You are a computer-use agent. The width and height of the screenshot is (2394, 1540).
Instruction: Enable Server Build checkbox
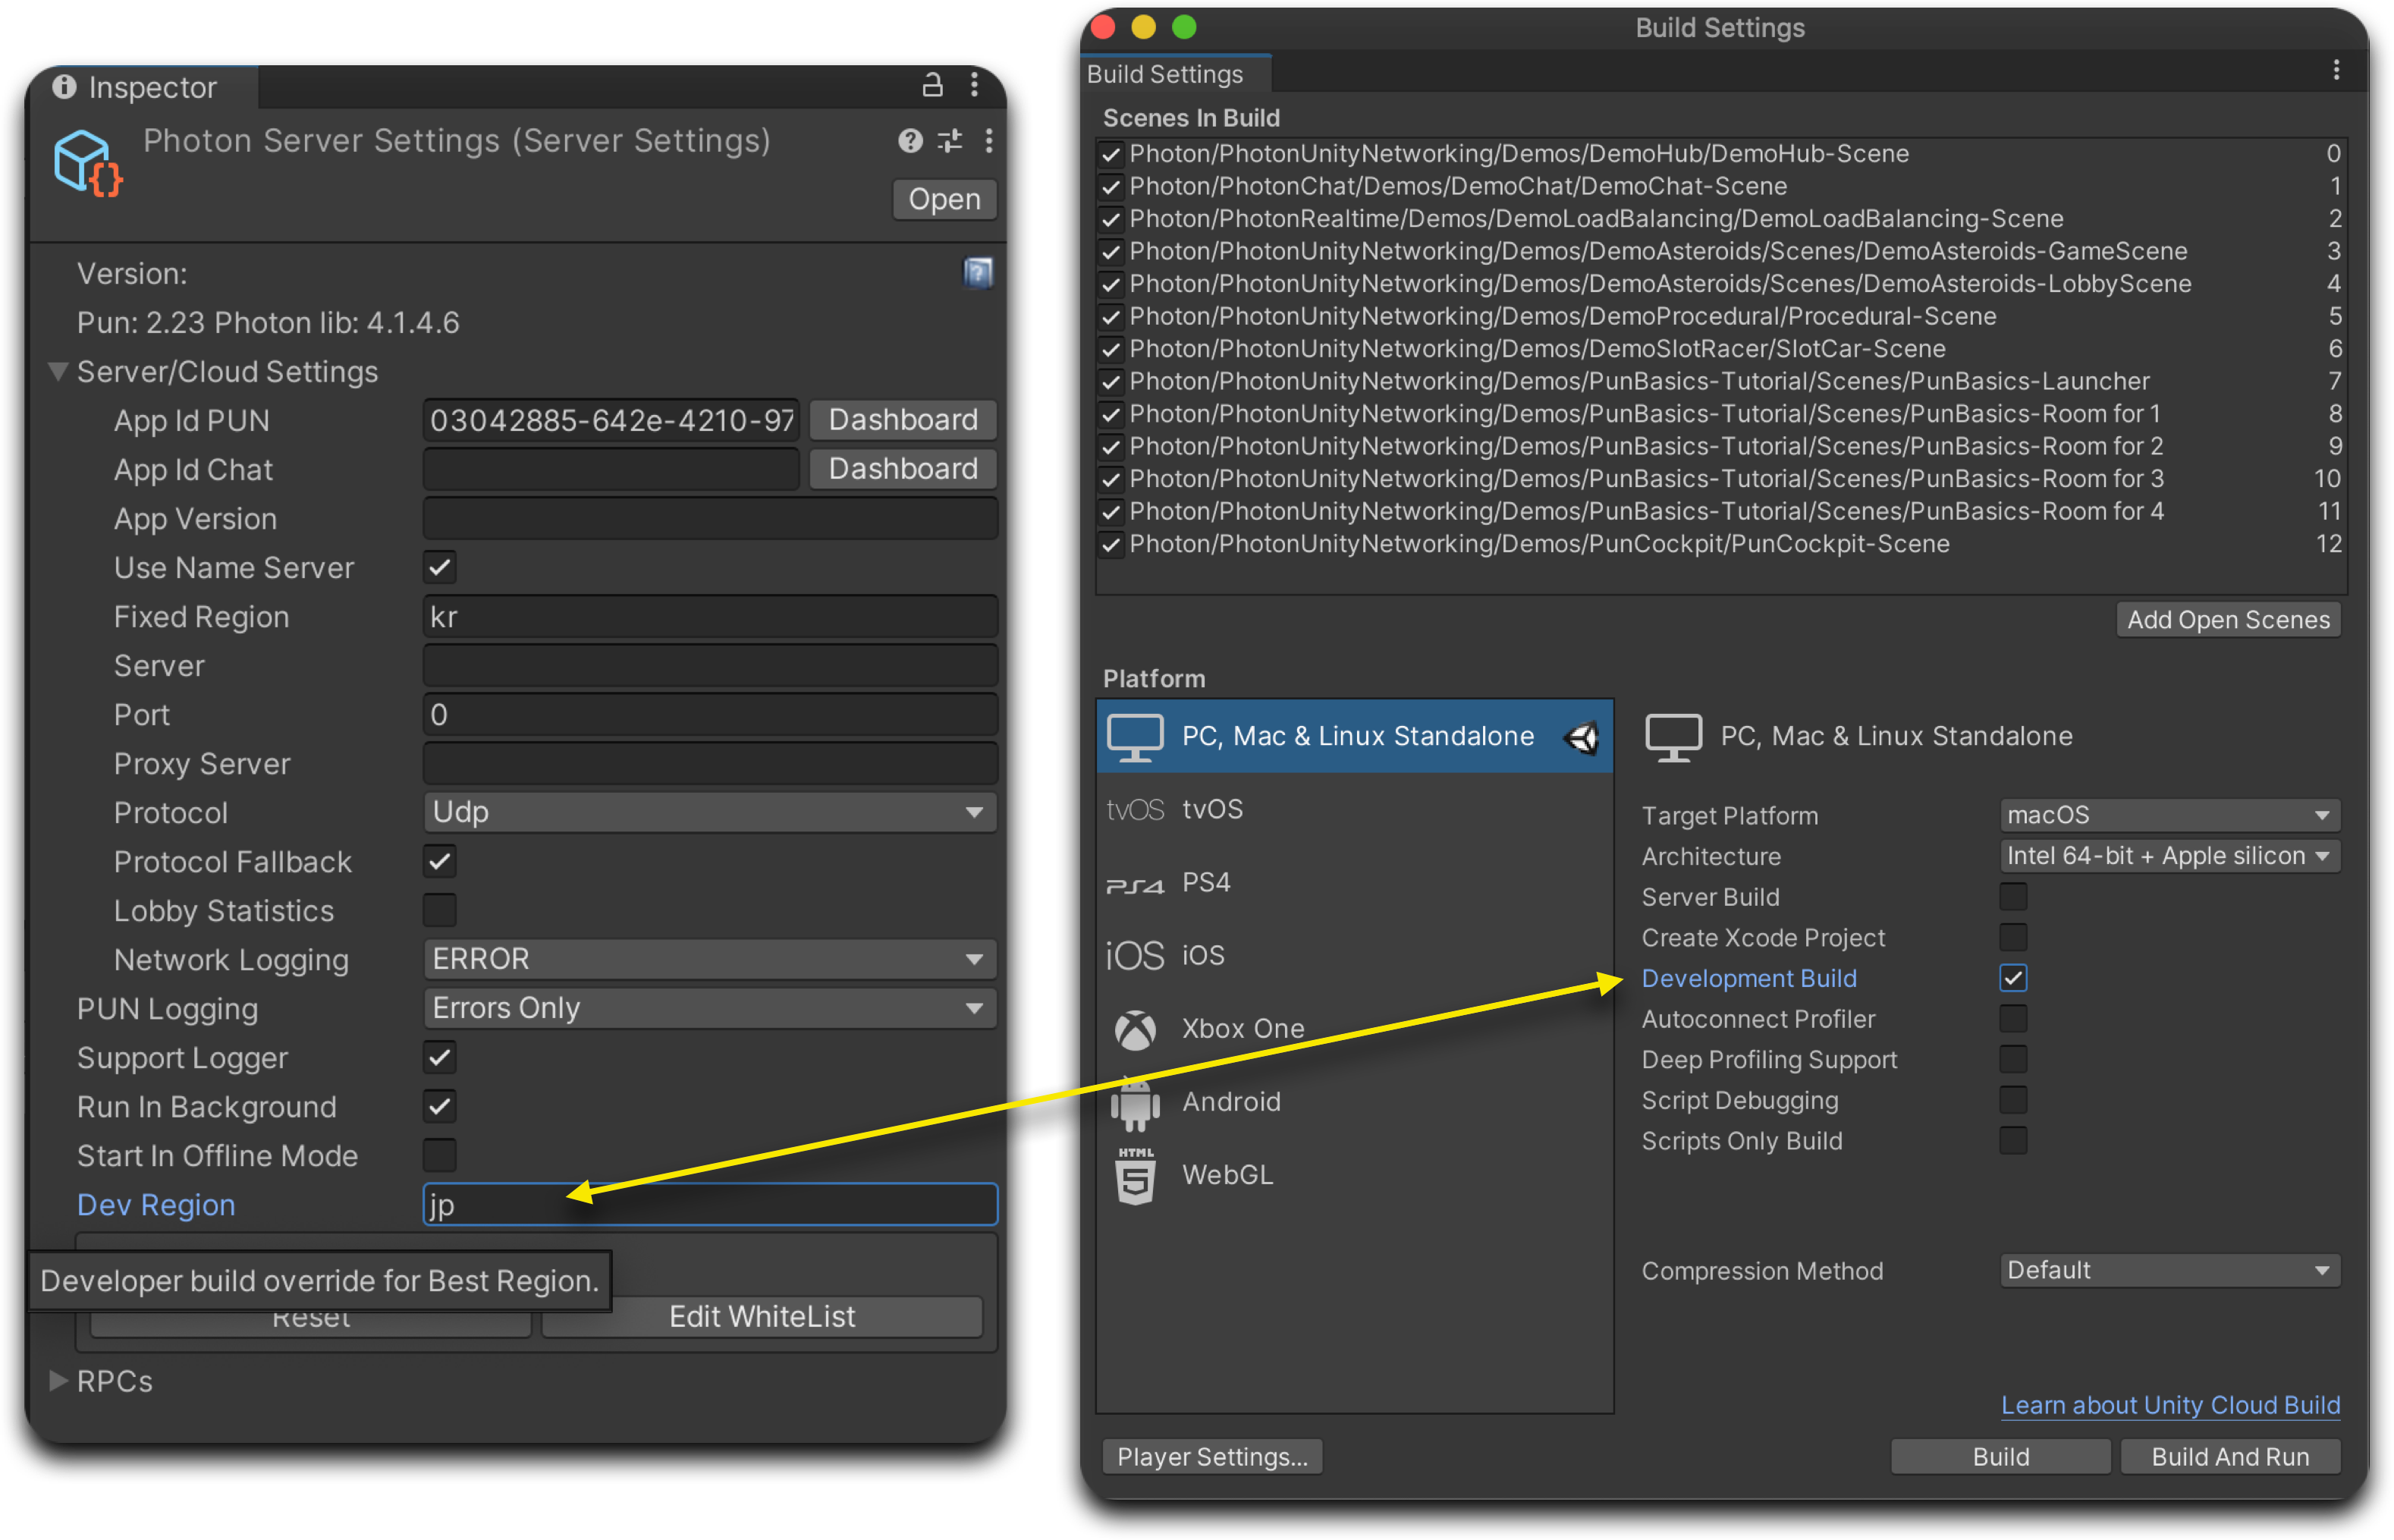[2013, 896]
